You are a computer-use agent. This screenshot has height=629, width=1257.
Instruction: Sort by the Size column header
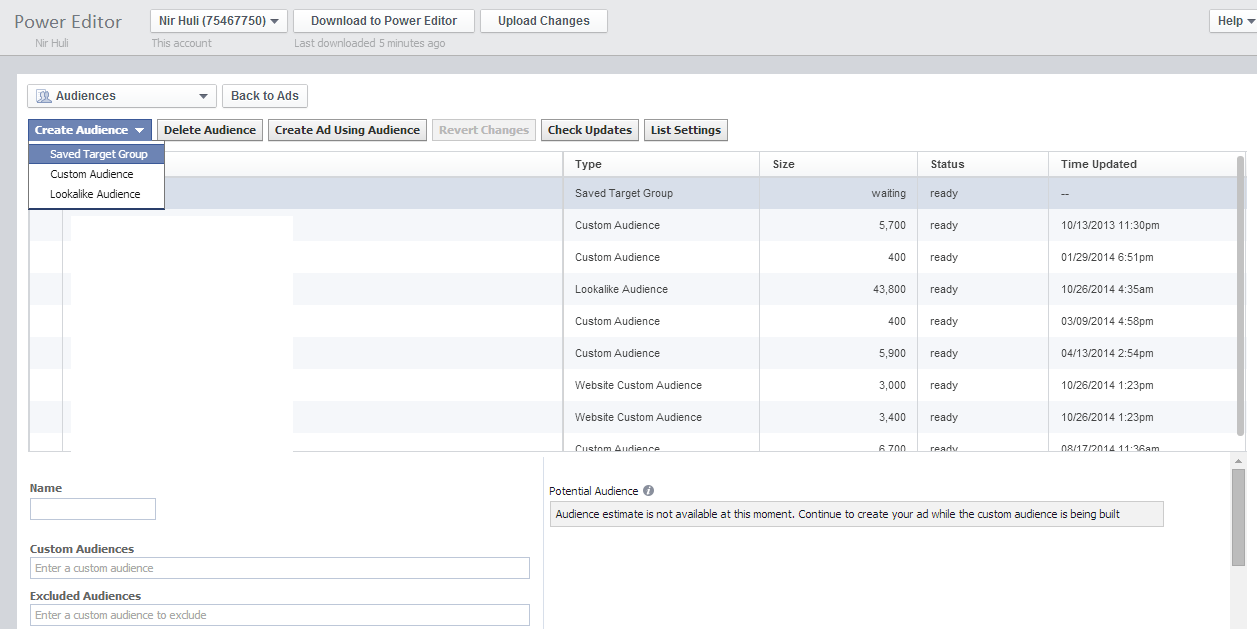839,164
